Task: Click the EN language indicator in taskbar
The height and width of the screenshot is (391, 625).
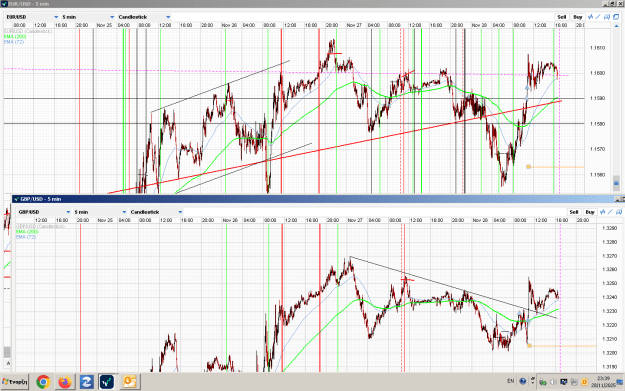Action: coord(511,381)
